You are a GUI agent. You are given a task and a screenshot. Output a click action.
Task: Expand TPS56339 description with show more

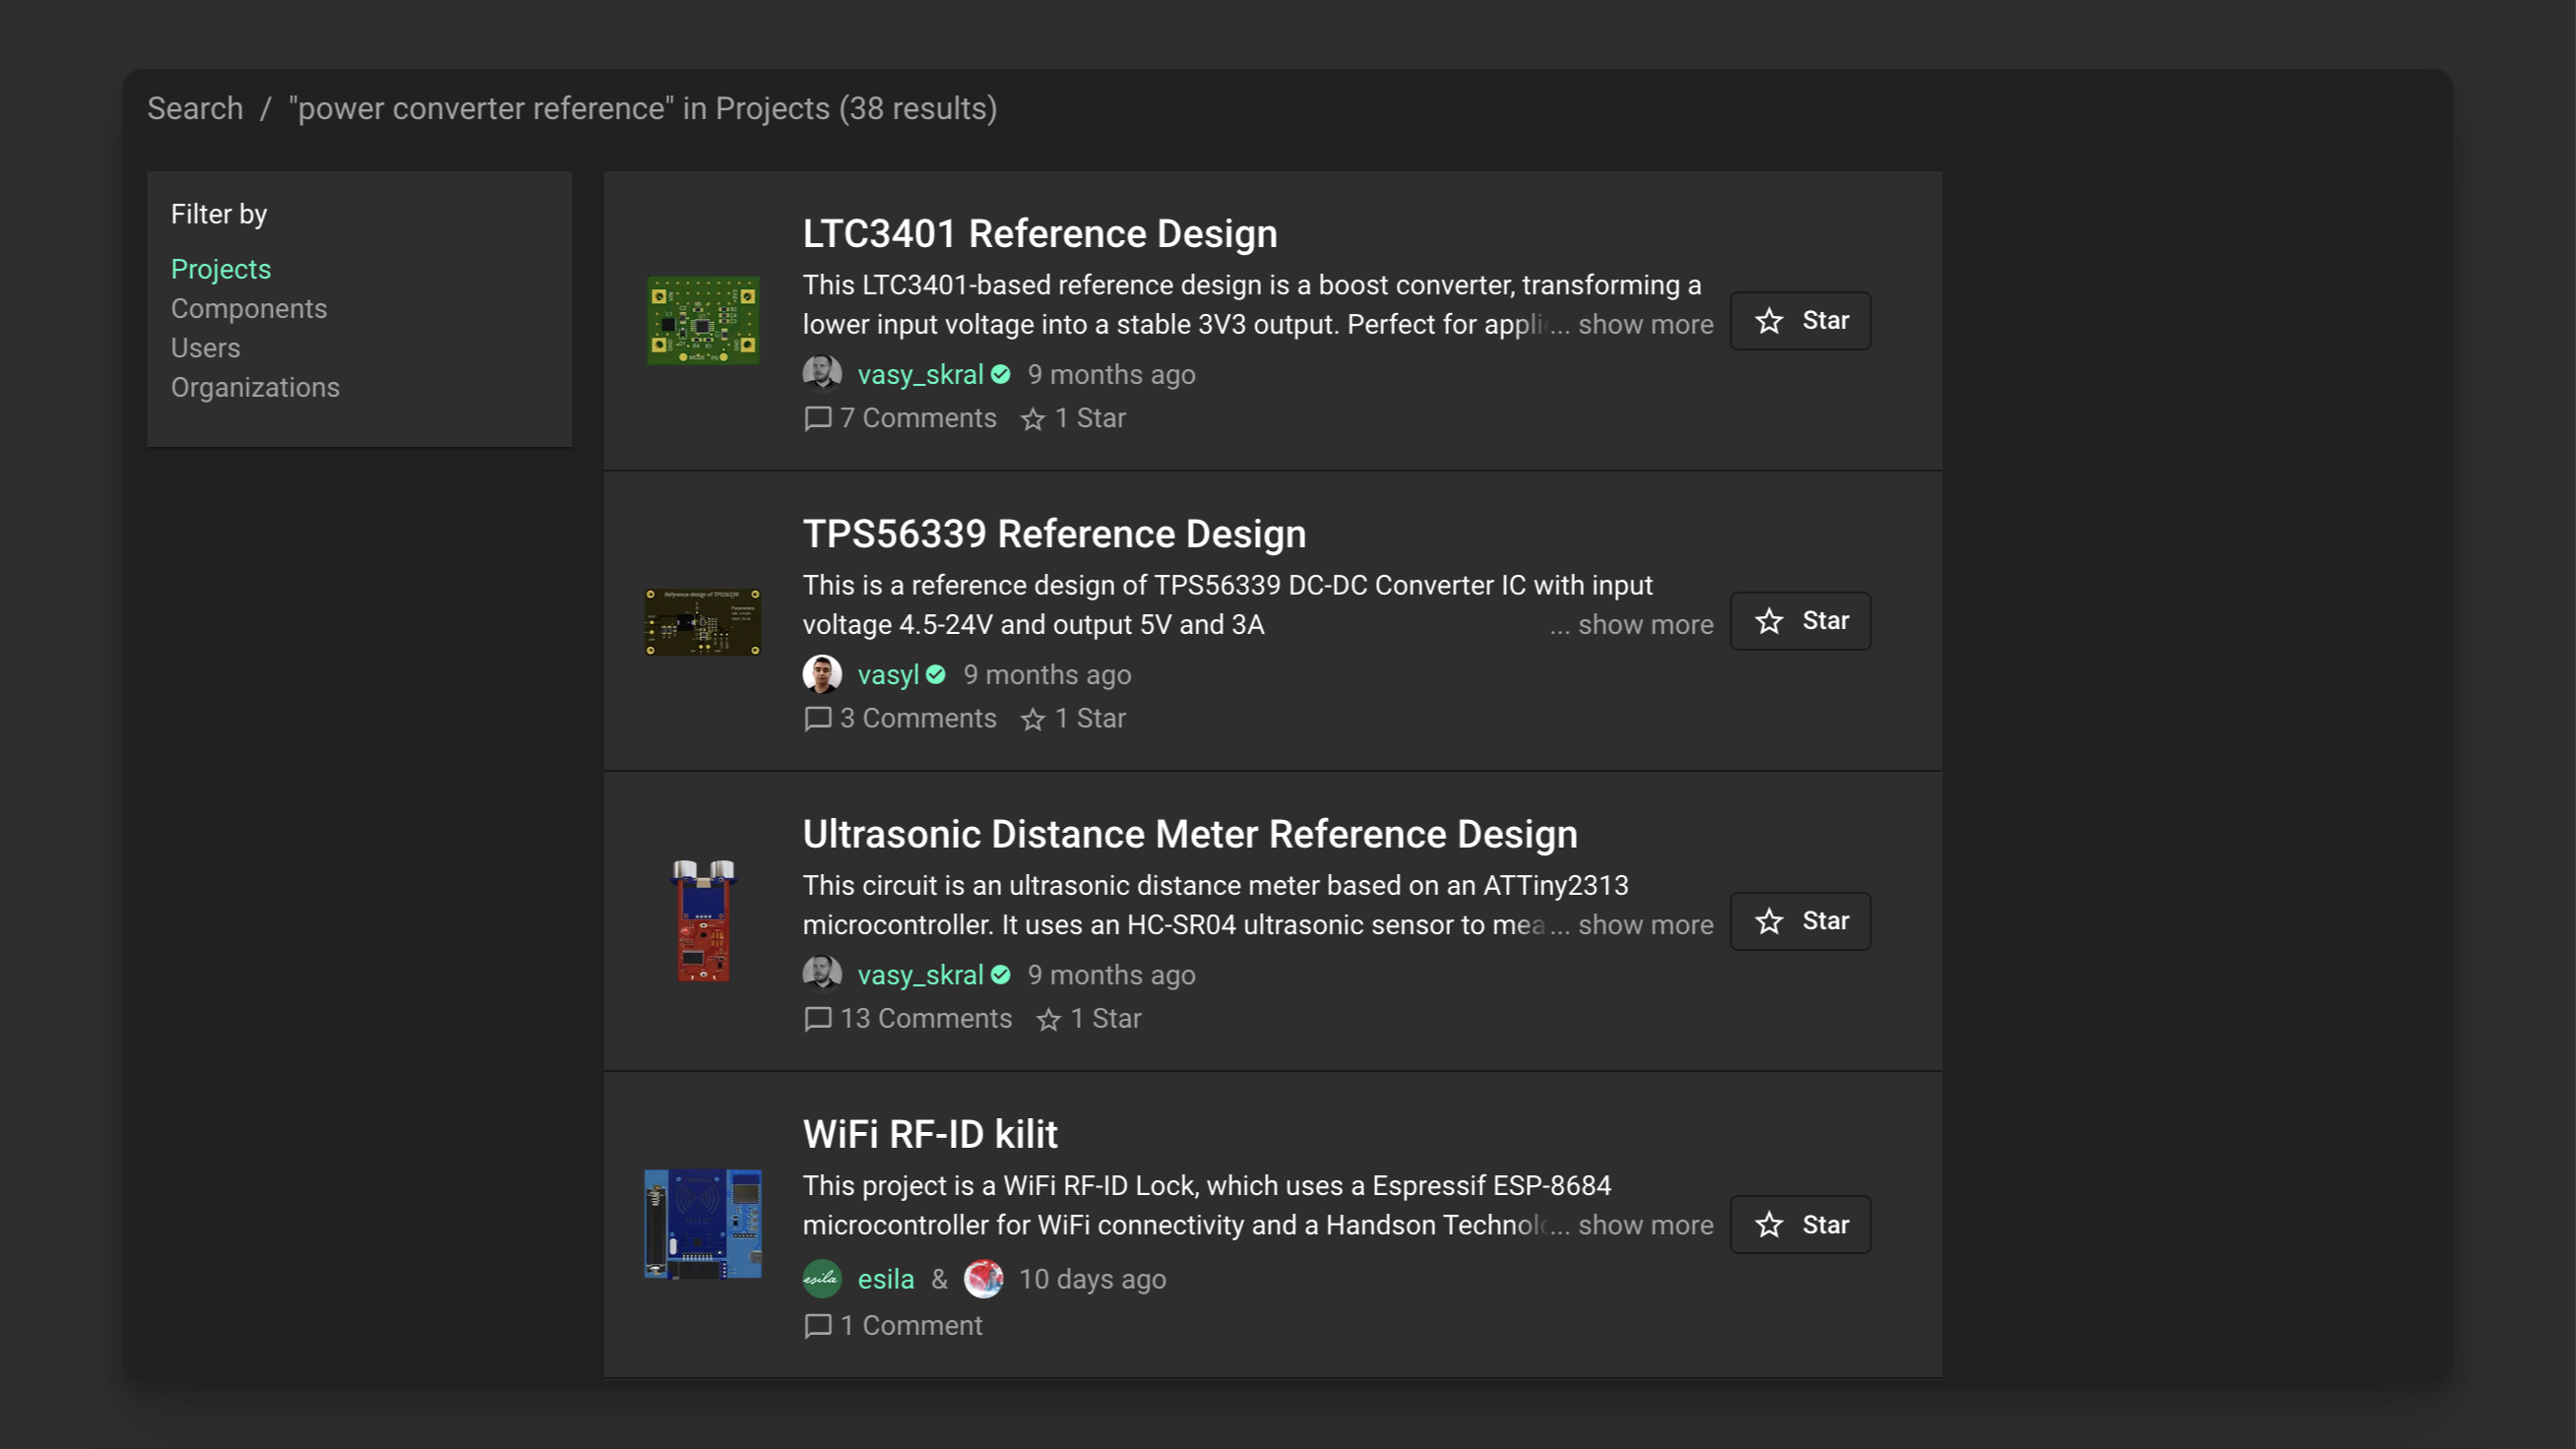pos(1645,624)
